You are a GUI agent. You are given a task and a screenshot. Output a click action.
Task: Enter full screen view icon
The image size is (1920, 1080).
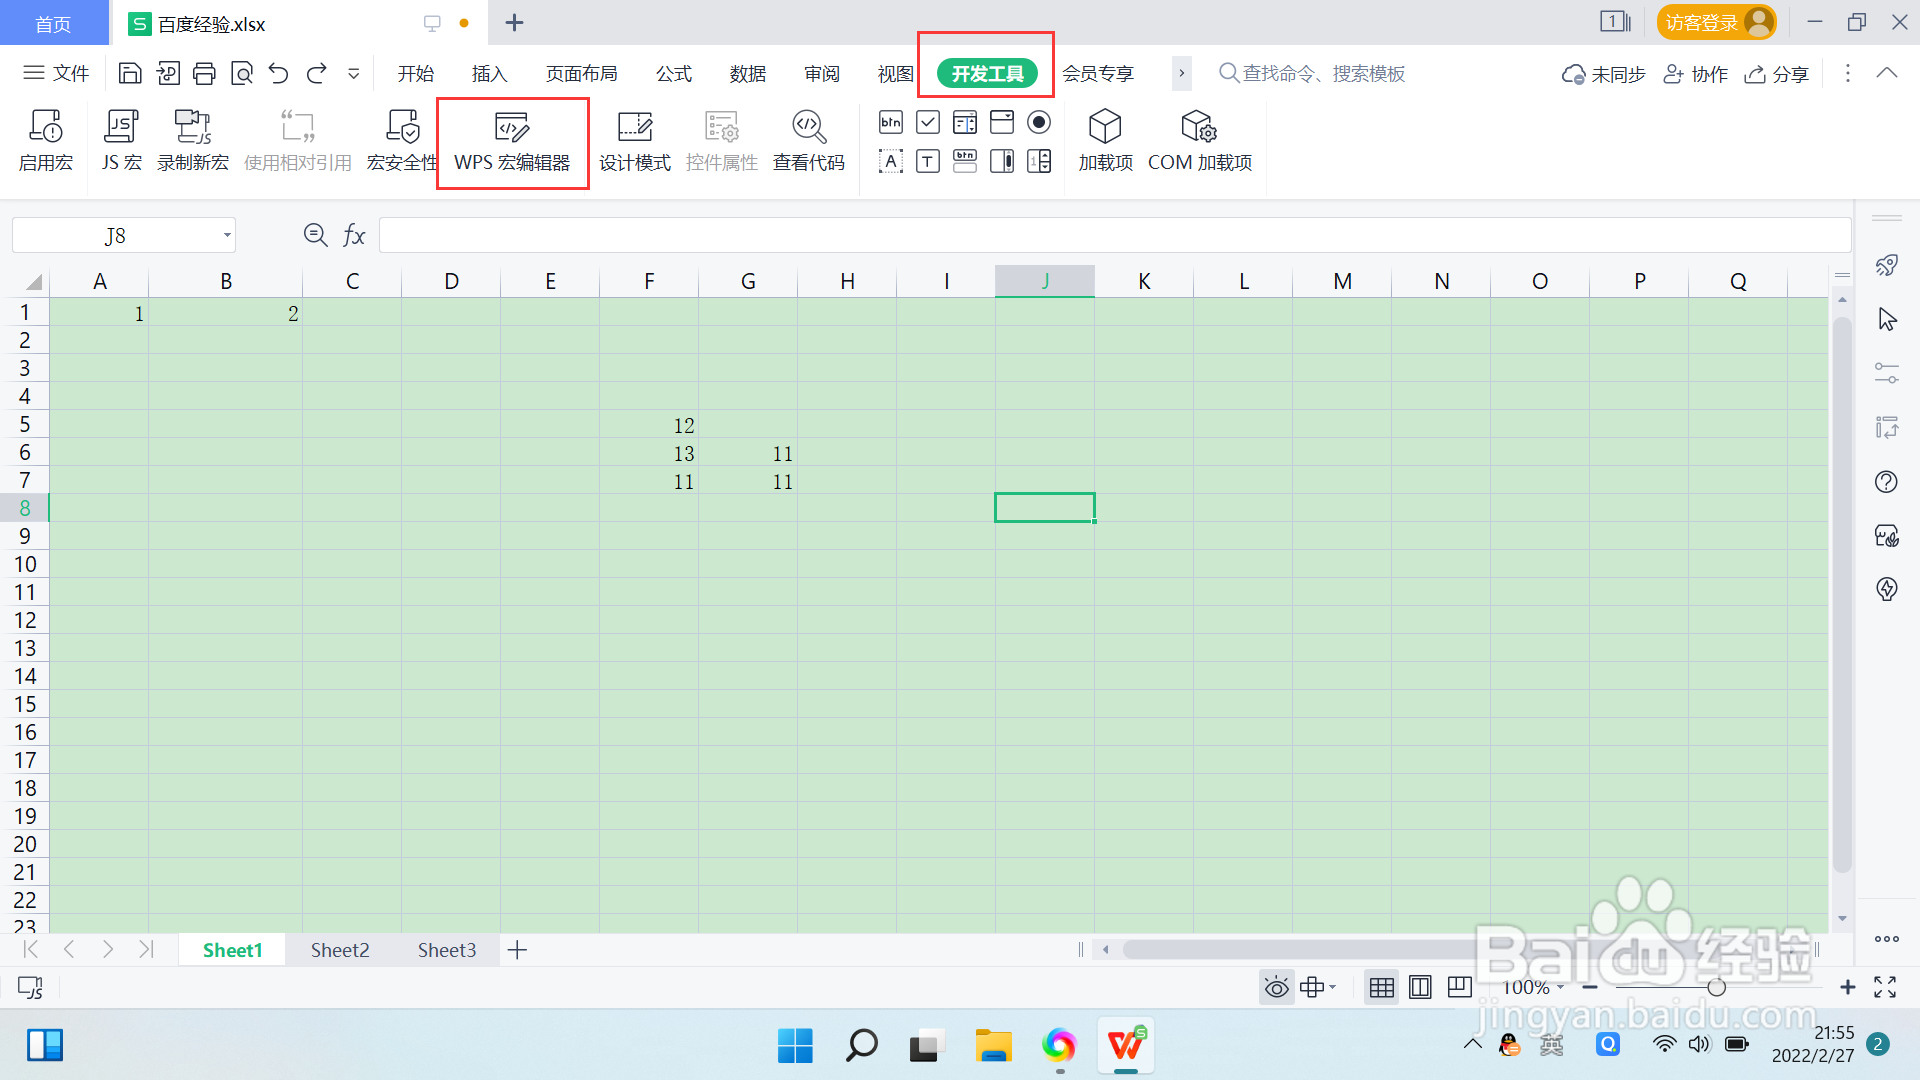[x=1886, y=988]
